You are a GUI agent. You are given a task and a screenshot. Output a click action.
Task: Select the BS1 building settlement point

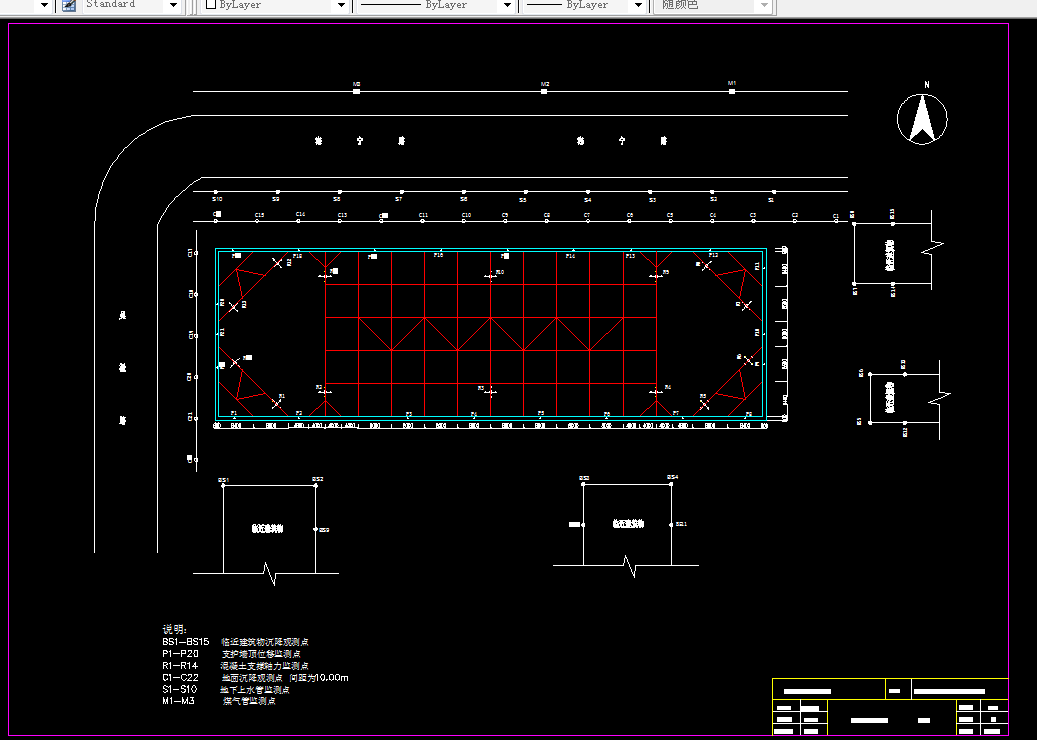pyautogui.click(x=223, y=485)
